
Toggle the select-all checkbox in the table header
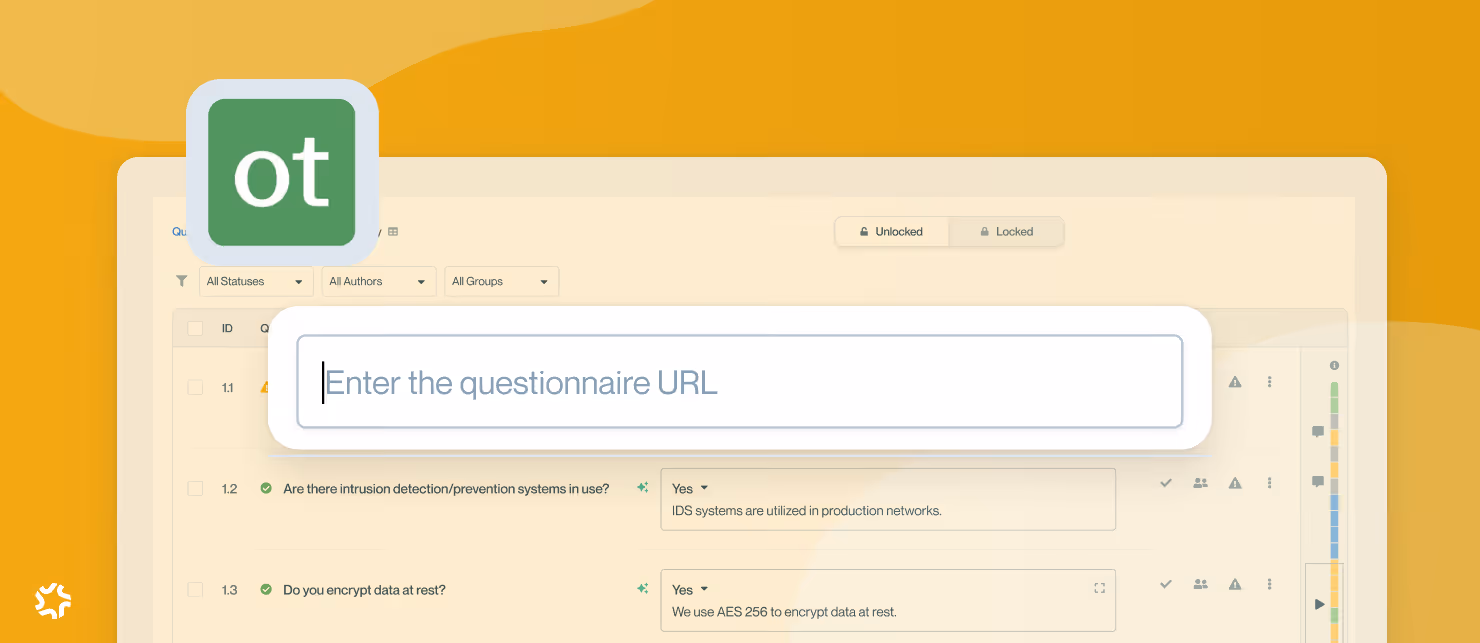[x=195, y=328]
